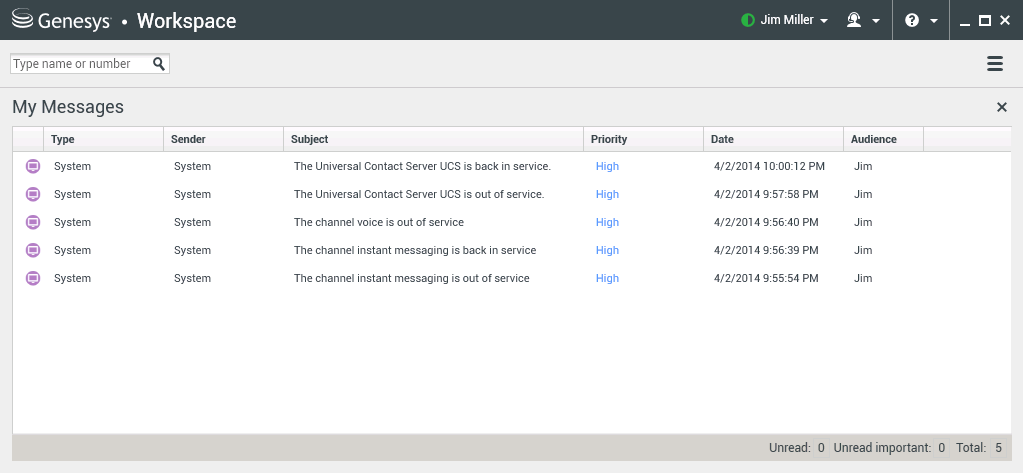Close the My Messages panel

[1001, 107]
